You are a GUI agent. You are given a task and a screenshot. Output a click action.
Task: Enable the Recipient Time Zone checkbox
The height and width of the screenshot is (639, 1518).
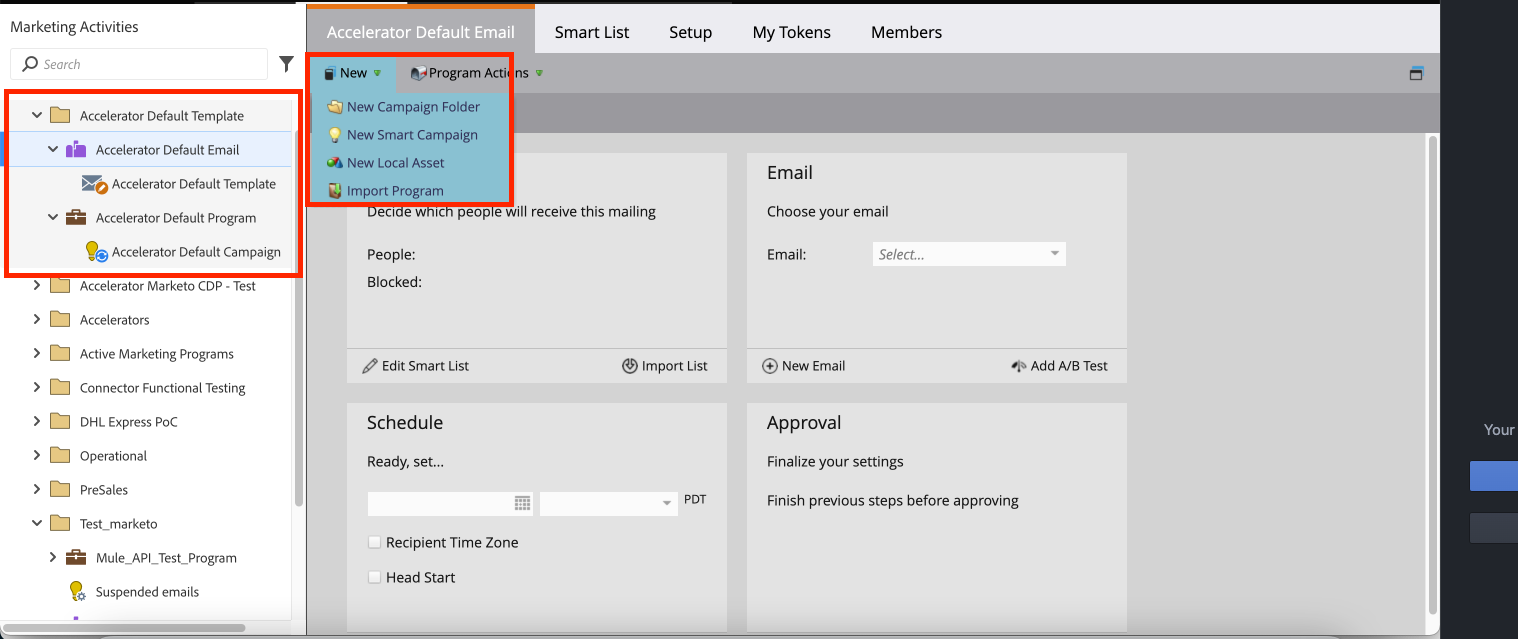(375, 542)
